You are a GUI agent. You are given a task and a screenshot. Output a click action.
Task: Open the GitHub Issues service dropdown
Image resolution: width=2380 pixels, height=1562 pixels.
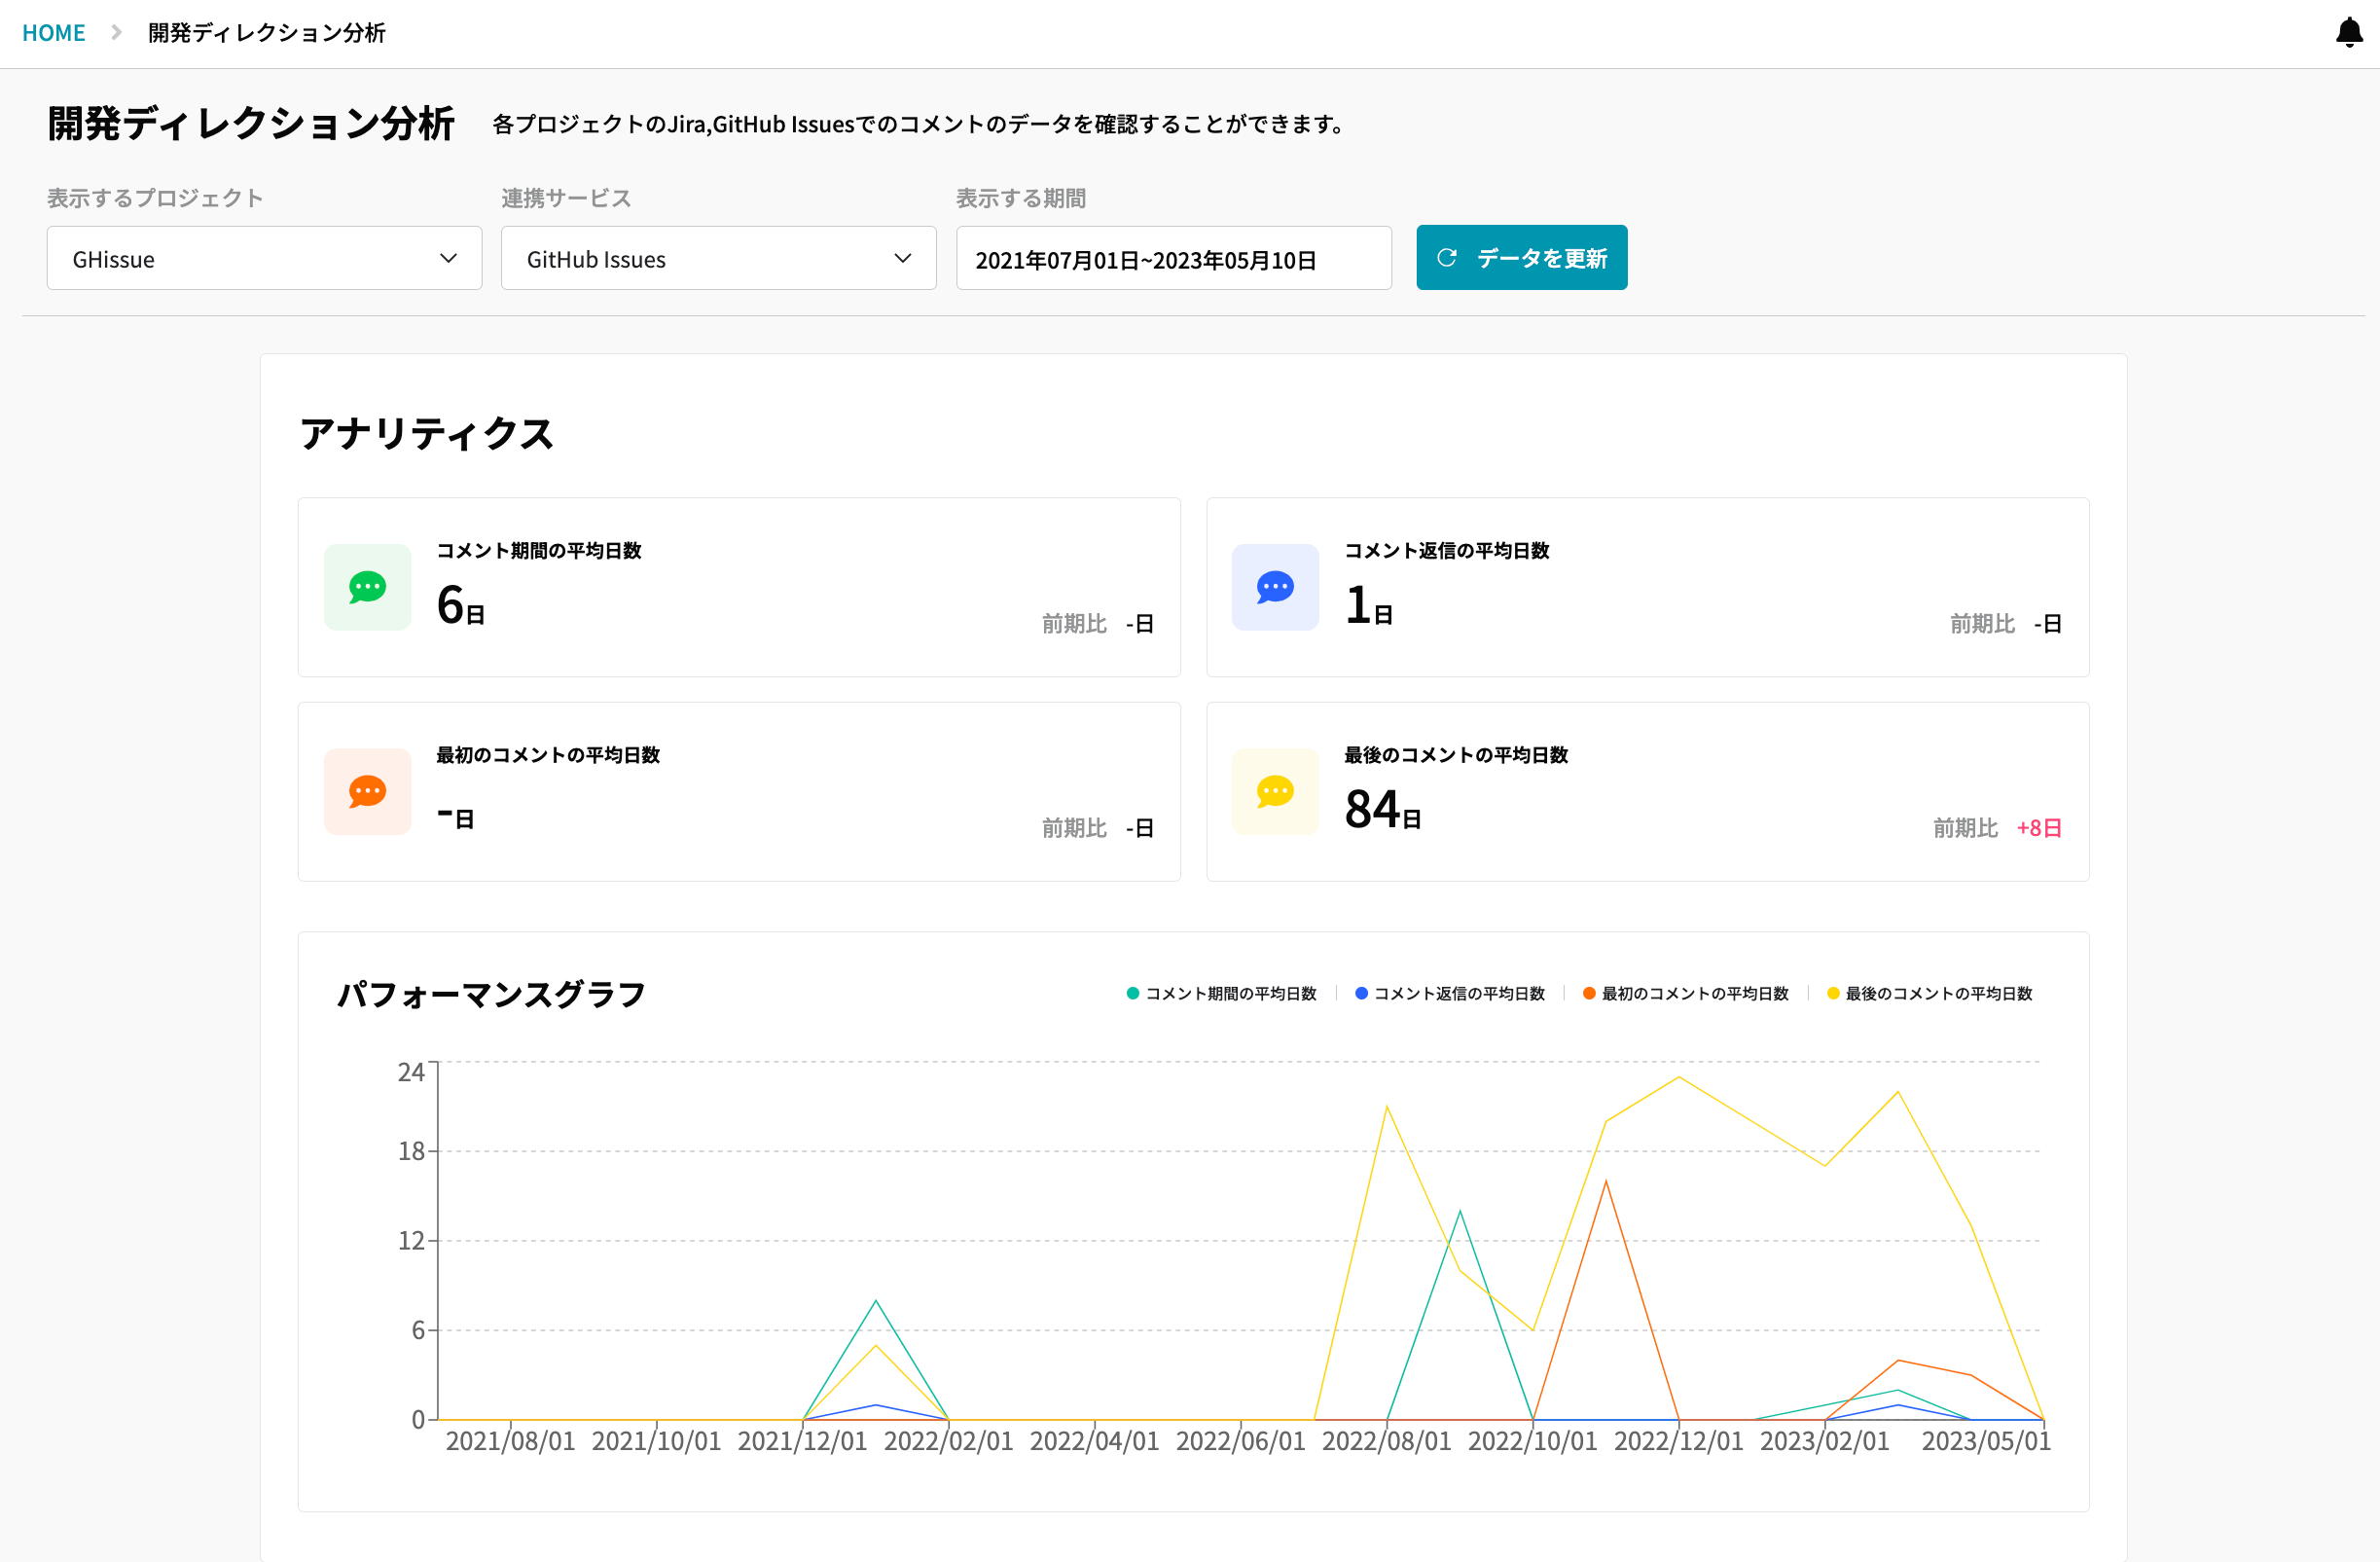[x=718, y=258]
